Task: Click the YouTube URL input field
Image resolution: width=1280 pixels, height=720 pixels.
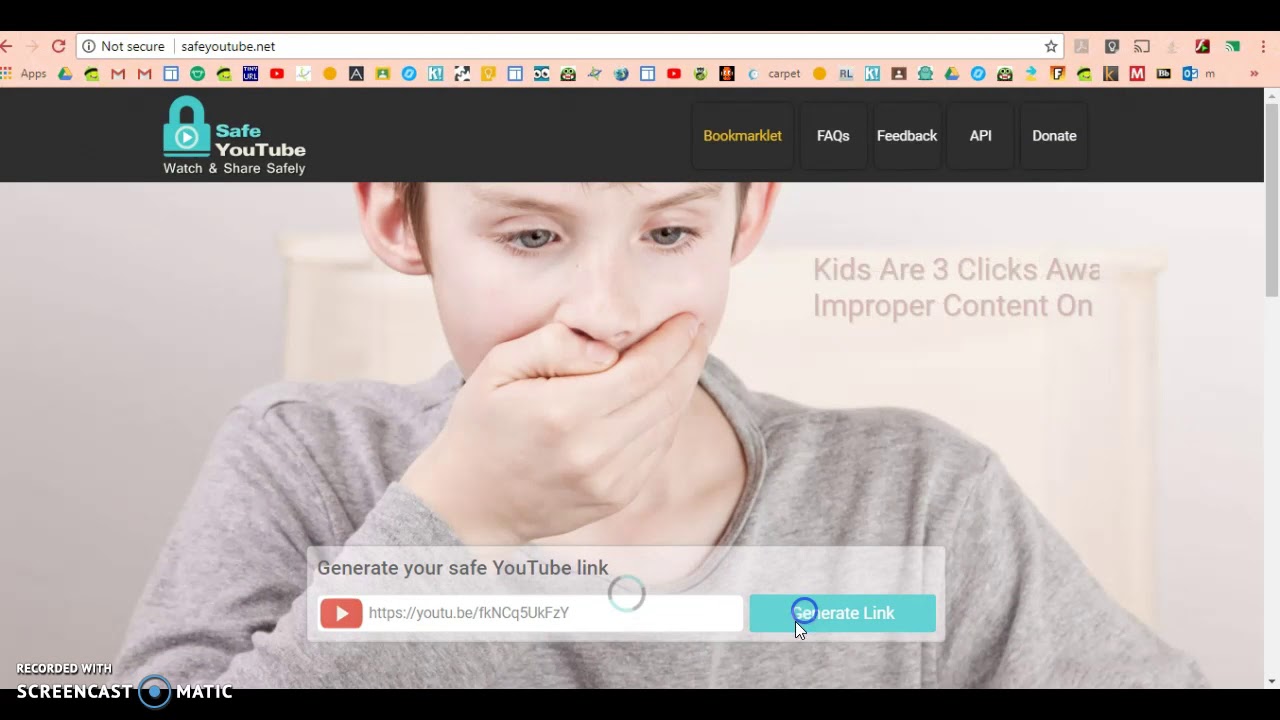Action: pyautogui.click(x=530, y=613)
